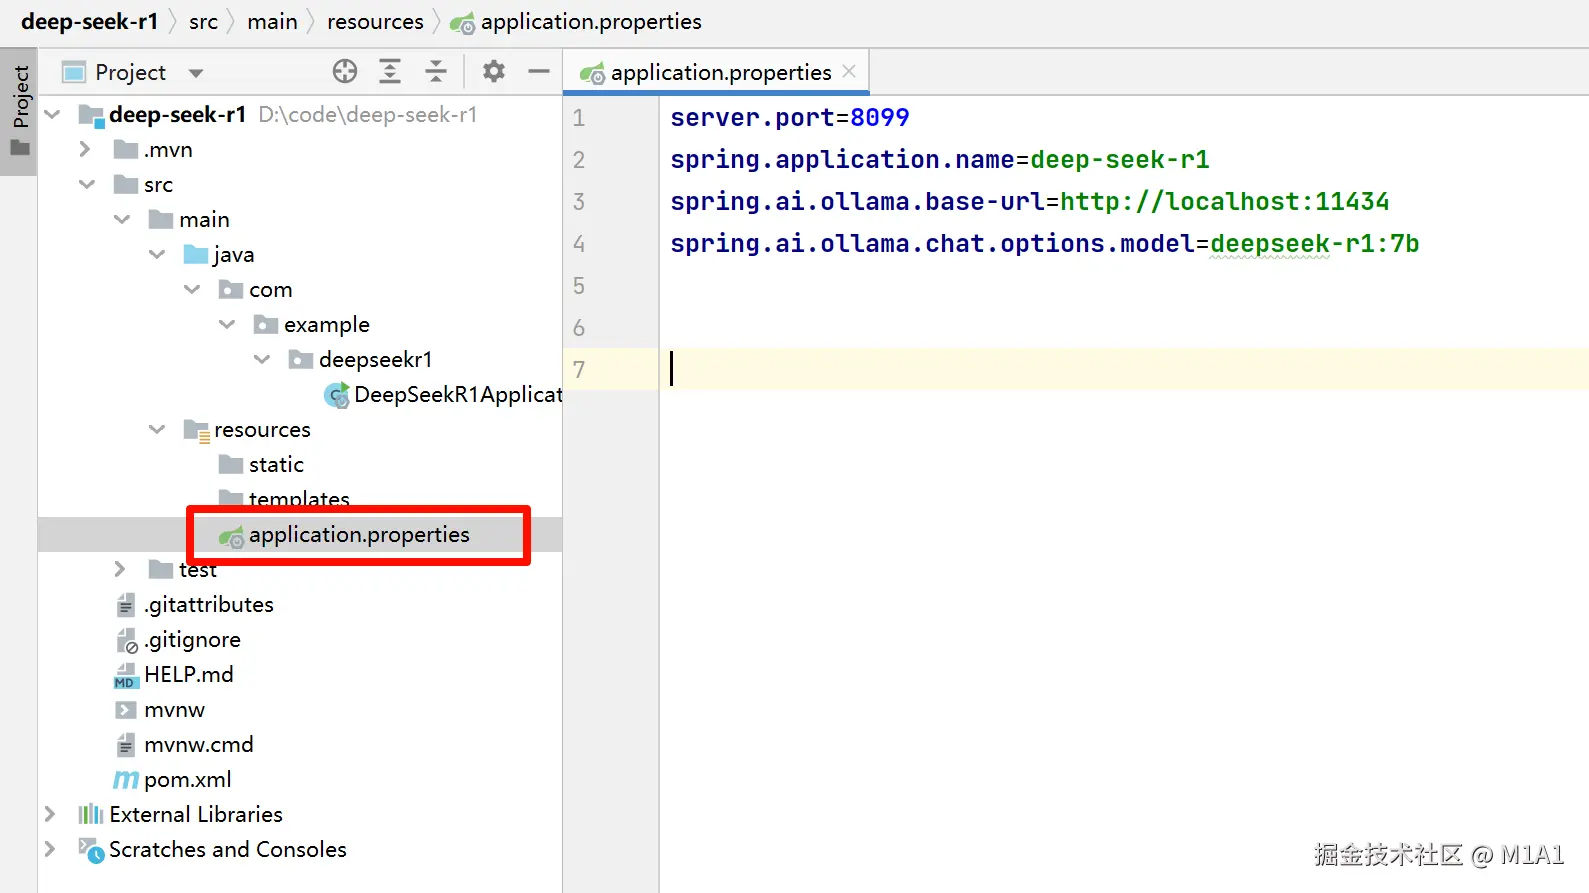
Task: Select the java source folder icon
Action: click(196, 255)
